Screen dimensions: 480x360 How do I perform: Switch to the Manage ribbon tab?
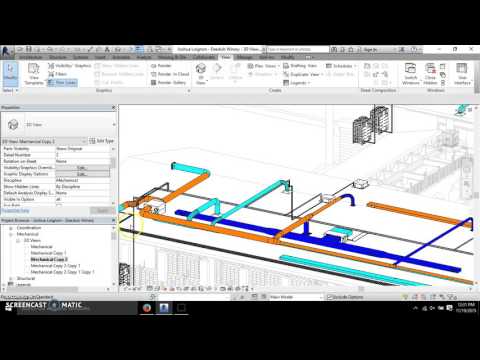[244, 57]
